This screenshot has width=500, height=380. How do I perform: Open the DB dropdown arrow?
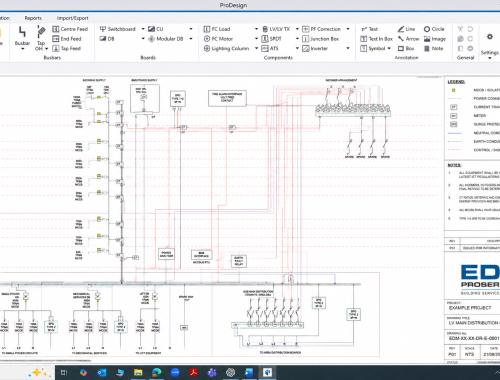click(143, 39)
